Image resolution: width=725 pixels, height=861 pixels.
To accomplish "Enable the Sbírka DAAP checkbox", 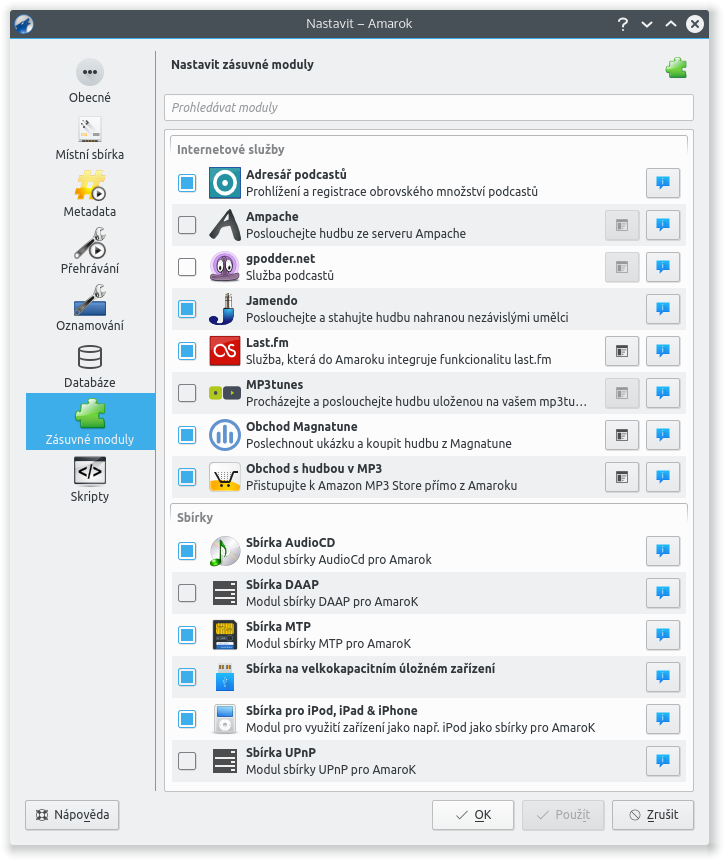I will pos(187,593).
